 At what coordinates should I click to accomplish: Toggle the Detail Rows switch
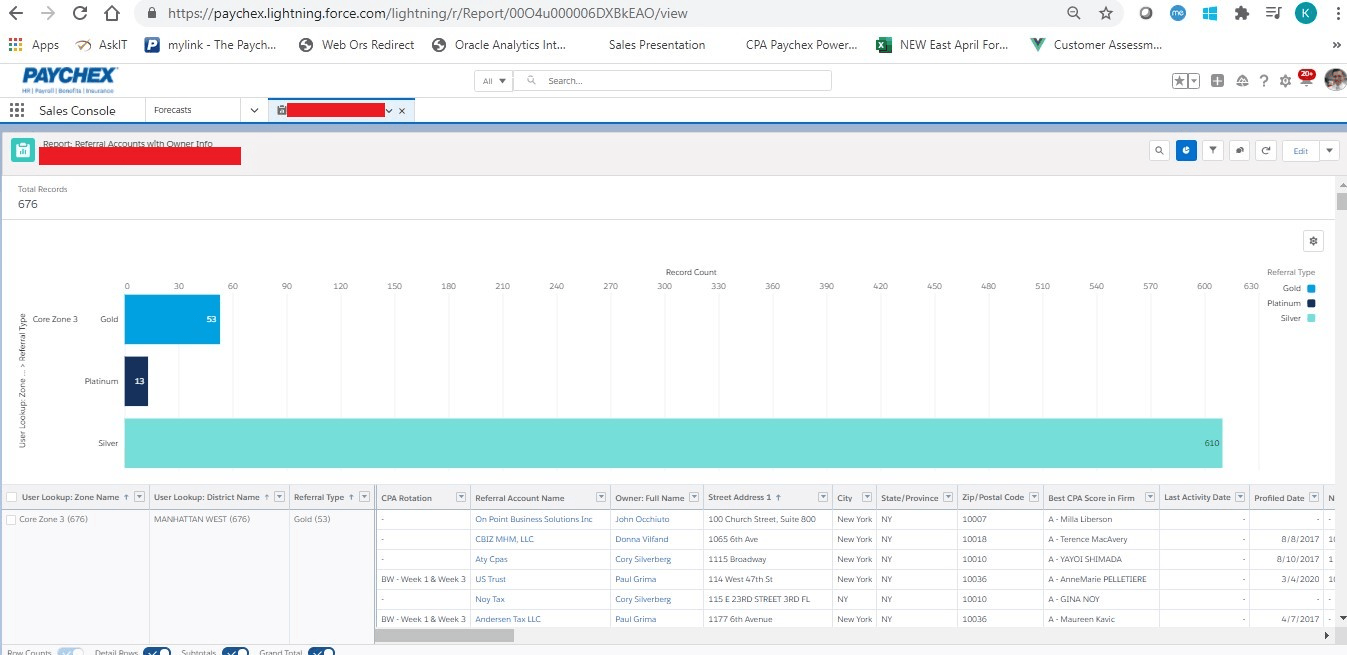pos(157,653)
